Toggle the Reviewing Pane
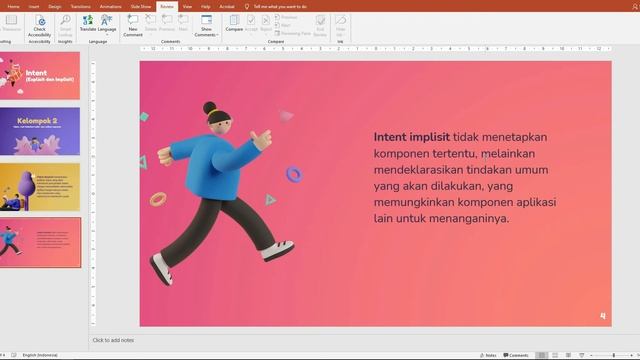 click(293, 33)
